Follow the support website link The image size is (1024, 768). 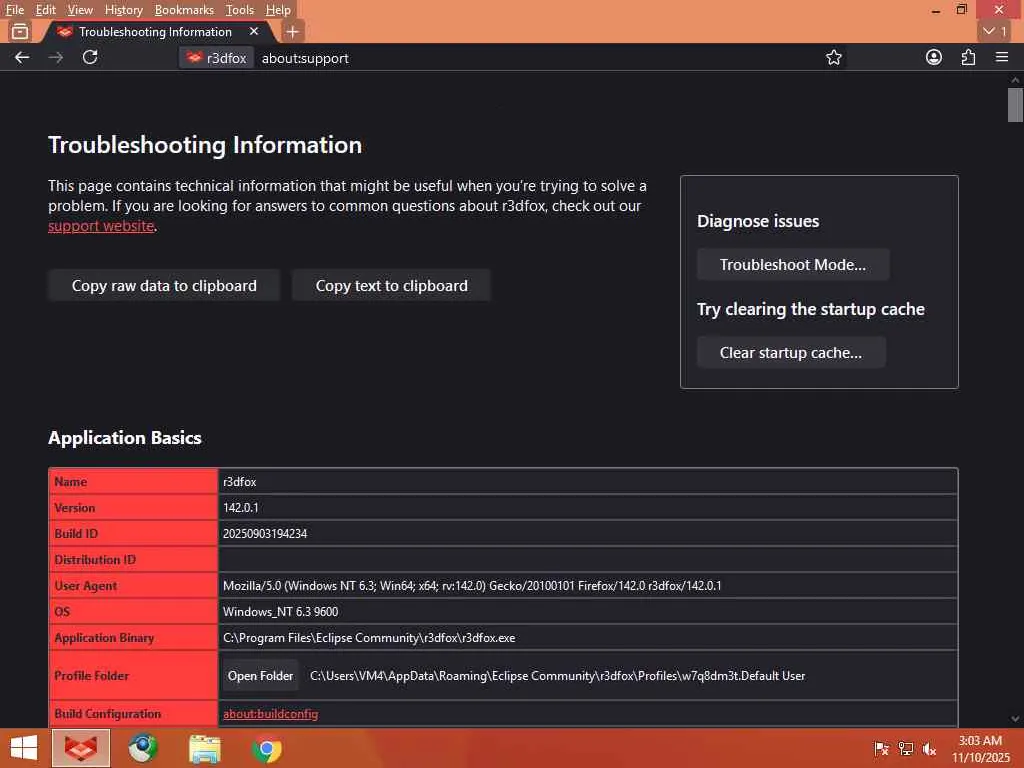click(101, 226)
